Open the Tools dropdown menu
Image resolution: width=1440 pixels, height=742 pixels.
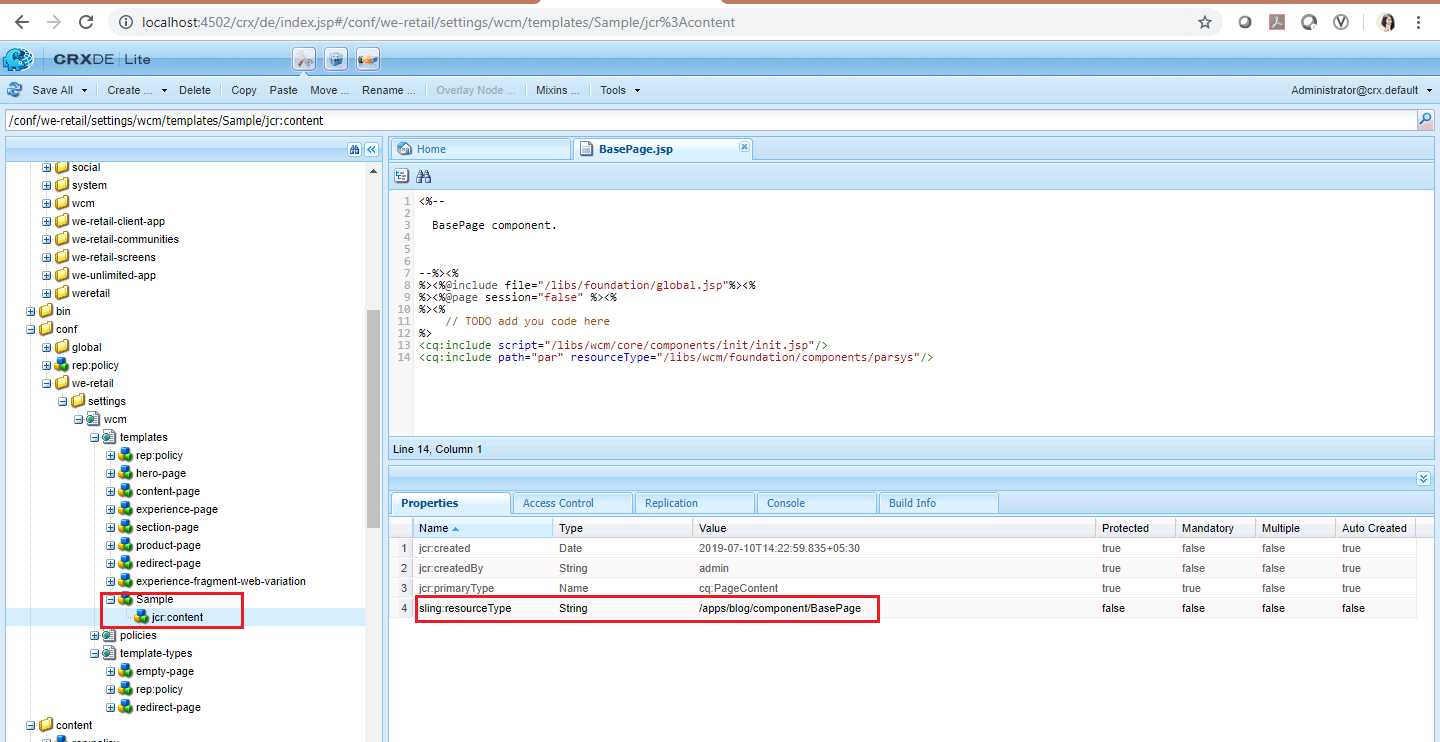[x=619, y=90]
